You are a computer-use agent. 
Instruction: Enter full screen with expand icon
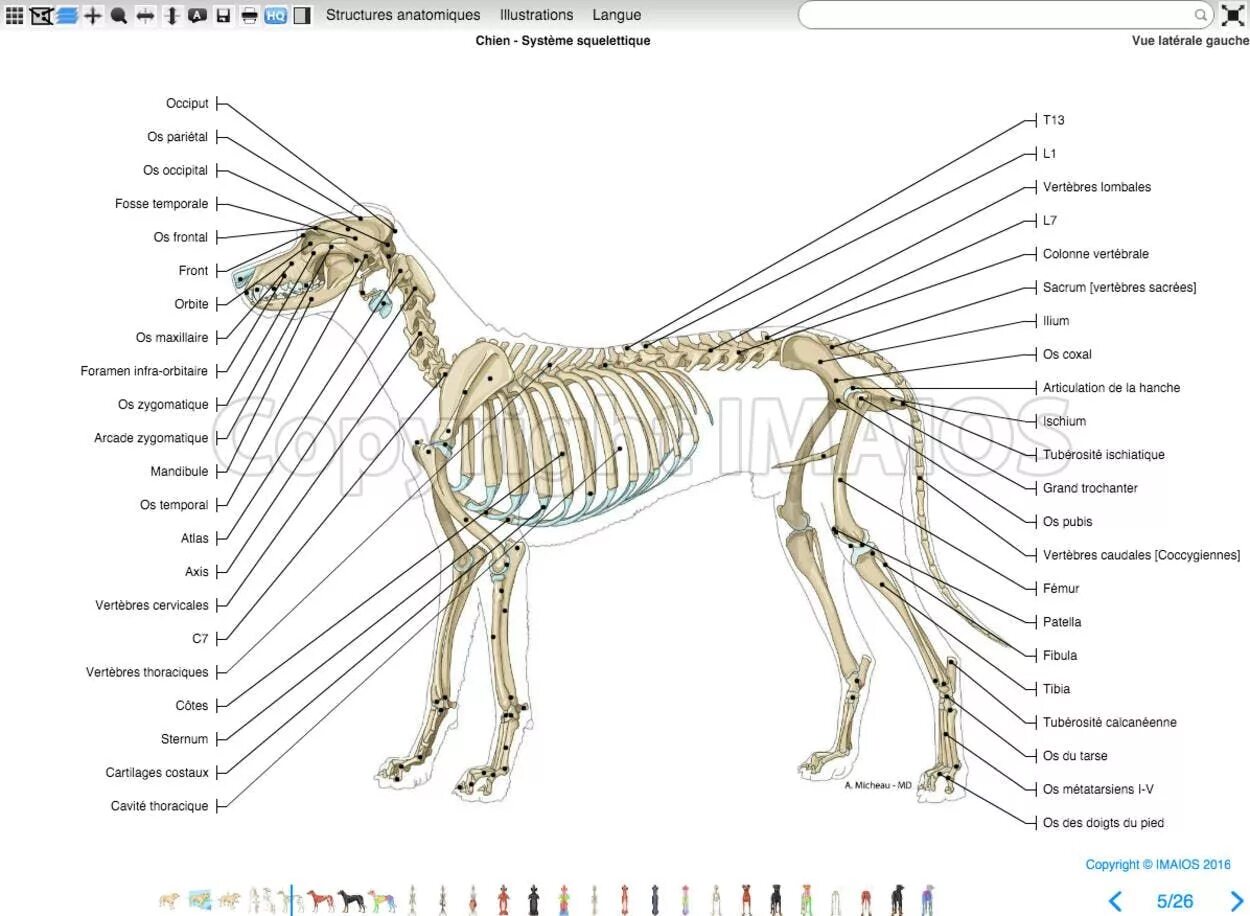(1233, 15)
